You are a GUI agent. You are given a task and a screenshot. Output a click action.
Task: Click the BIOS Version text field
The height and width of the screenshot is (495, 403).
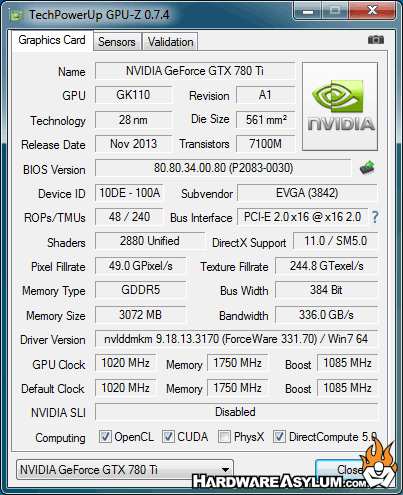tap(223, 168)
